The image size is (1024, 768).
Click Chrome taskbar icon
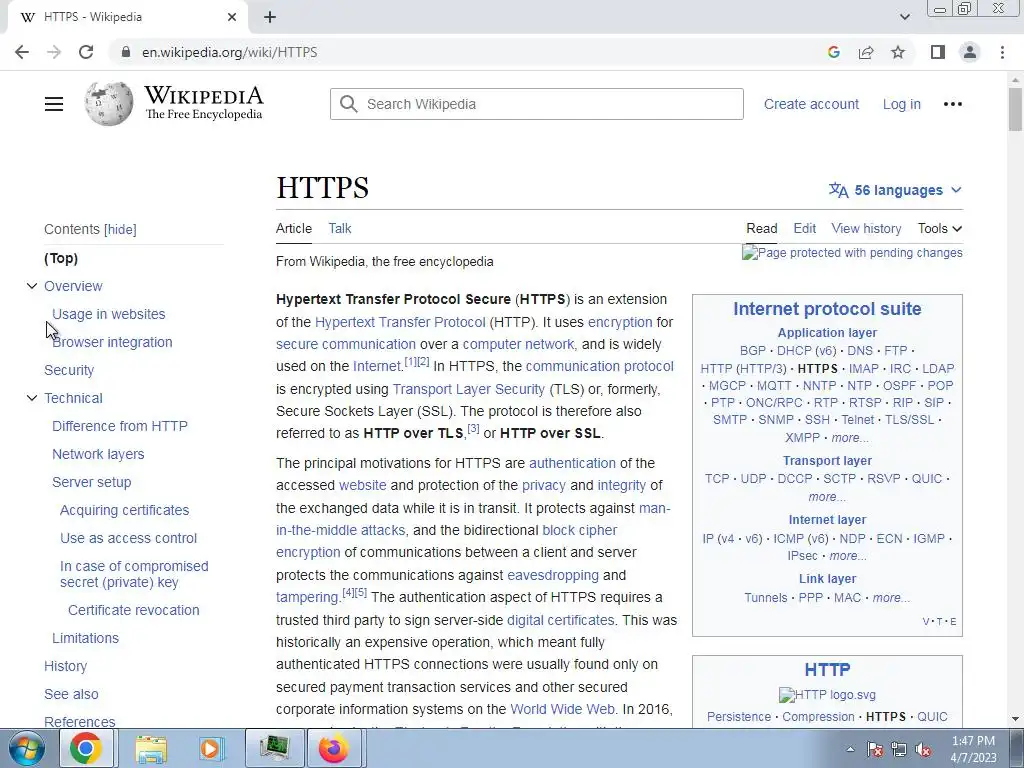tap(86, 748)
